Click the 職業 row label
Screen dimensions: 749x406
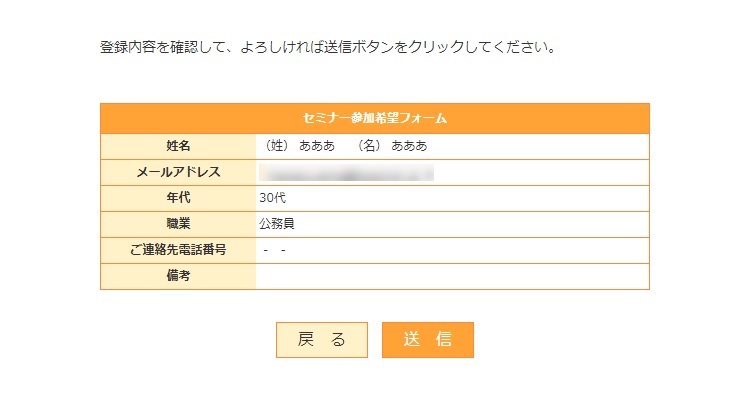coord(178,224)
